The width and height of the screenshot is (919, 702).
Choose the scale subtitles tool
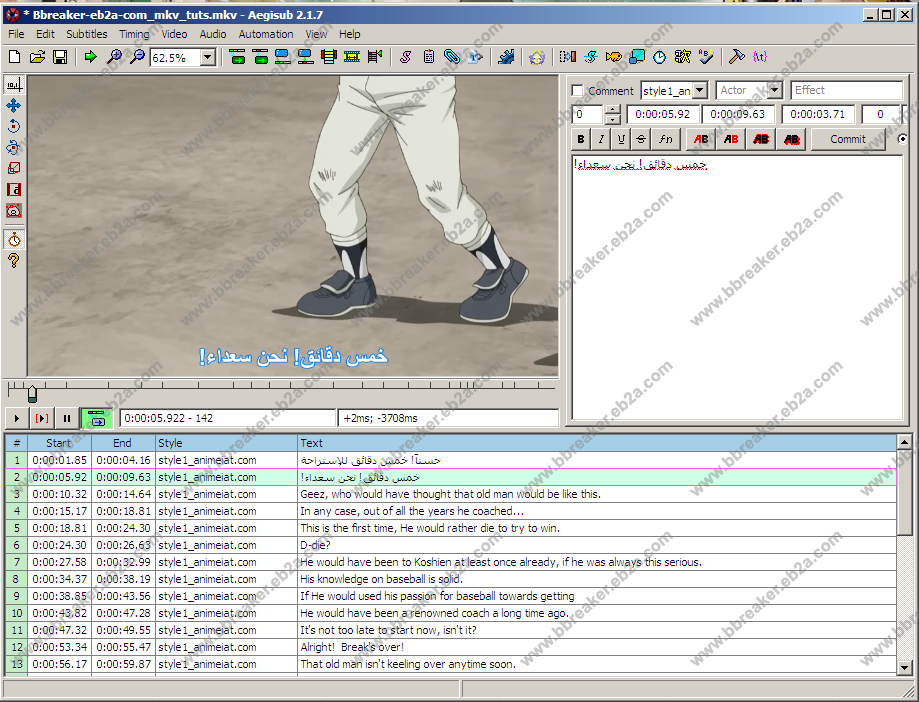pyautogui.click(x=13, y=168)
